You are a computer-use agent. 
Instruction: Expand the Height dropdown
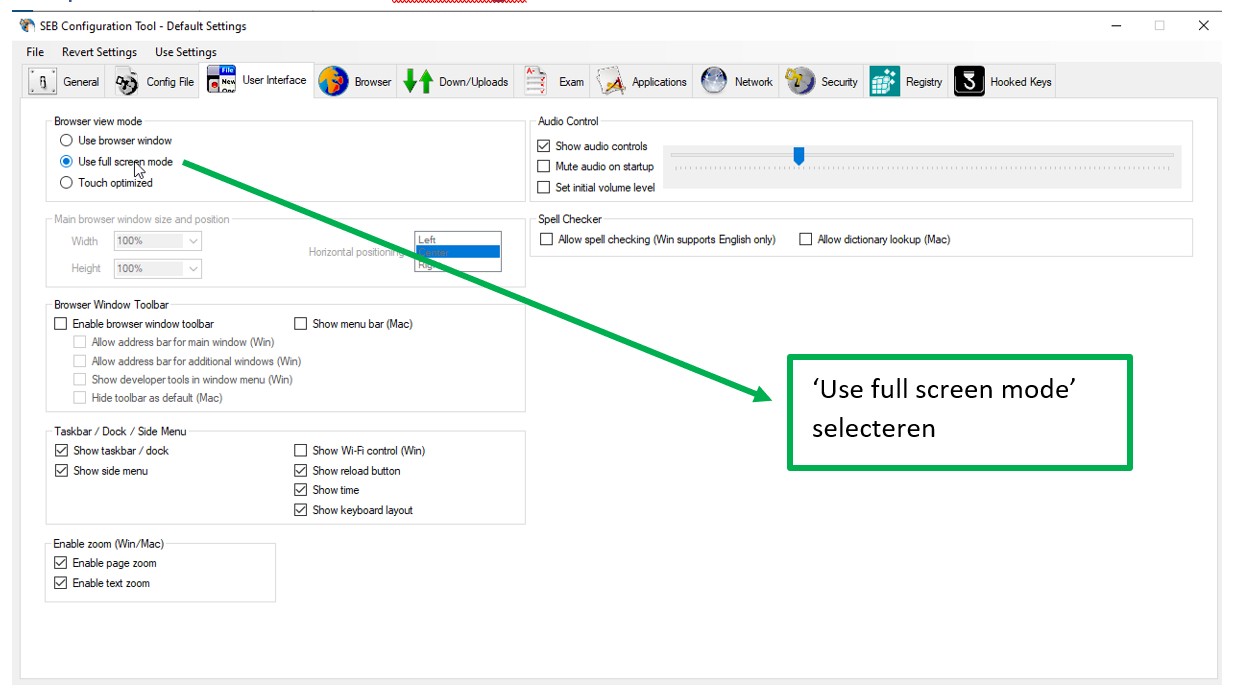[193, 268]
